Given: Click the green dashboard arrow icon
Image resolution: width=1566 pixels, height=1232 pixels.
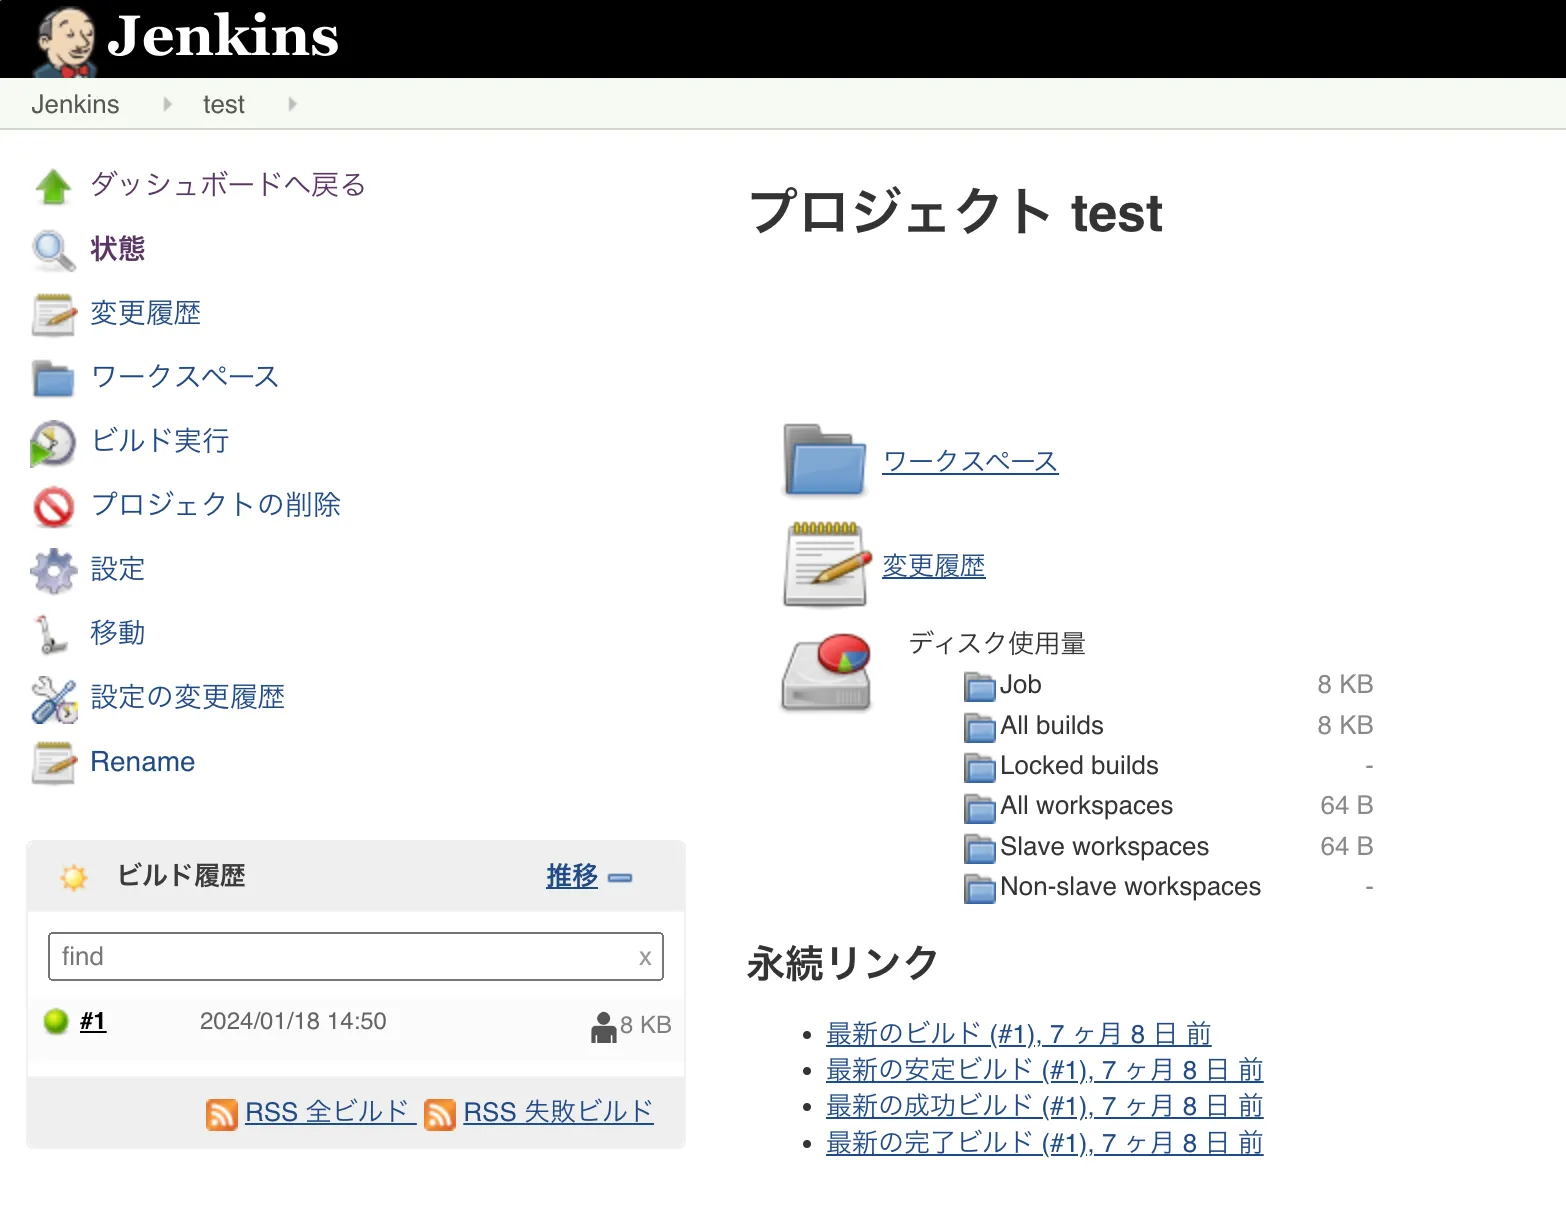Looking at the screenshot, I should [x=53, y=186].
